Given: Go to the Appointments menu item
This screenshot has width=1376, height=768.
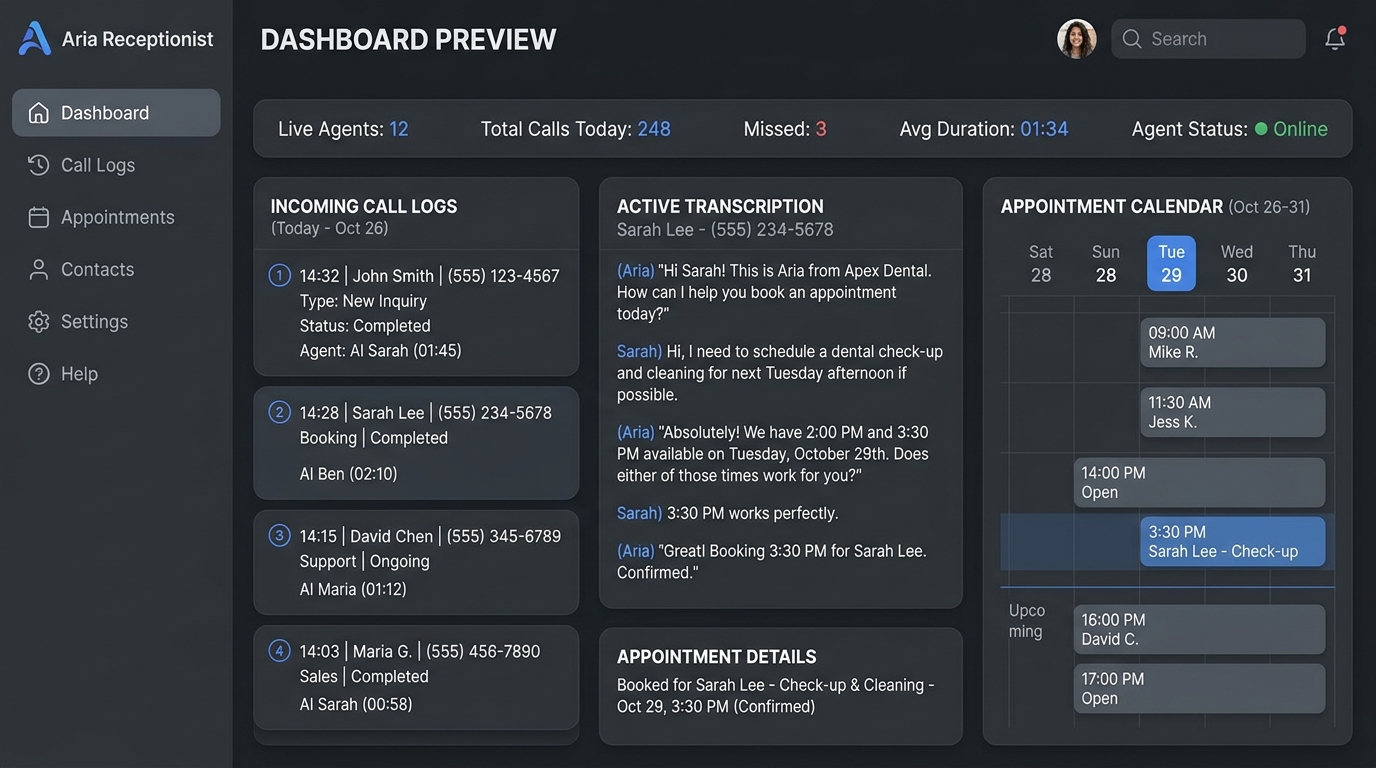Looking at the screenshot, I should [x=116, y=217].
